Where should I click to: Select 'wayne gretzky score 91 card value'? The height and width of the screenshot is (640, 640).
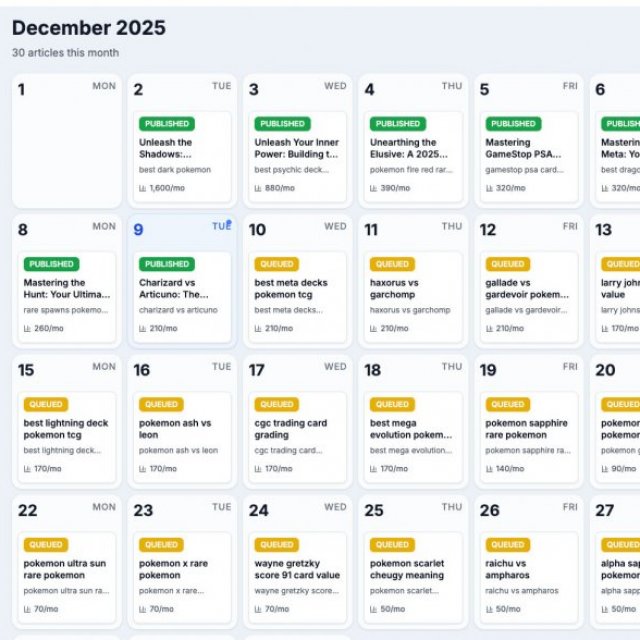(298, 578)
